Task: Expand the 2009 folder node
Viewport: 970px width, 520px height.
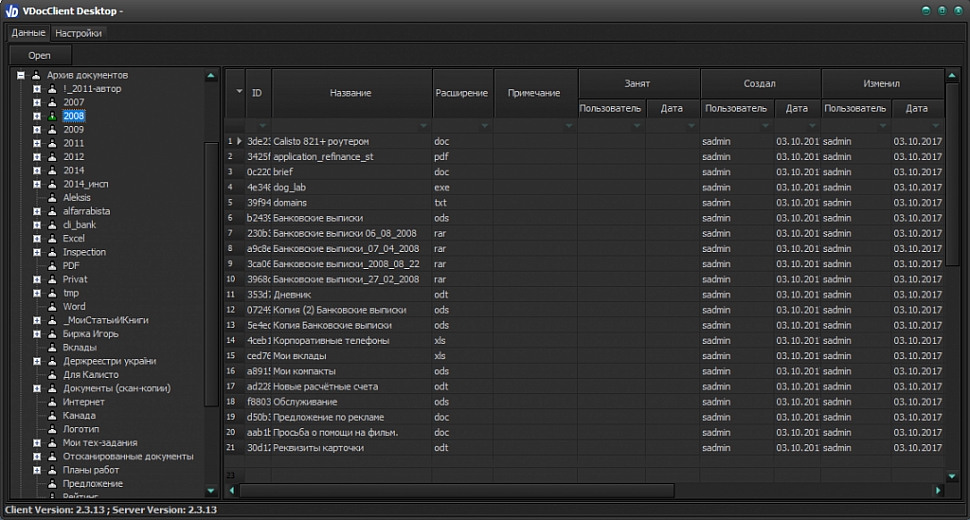Action: [x=36, y=130]
